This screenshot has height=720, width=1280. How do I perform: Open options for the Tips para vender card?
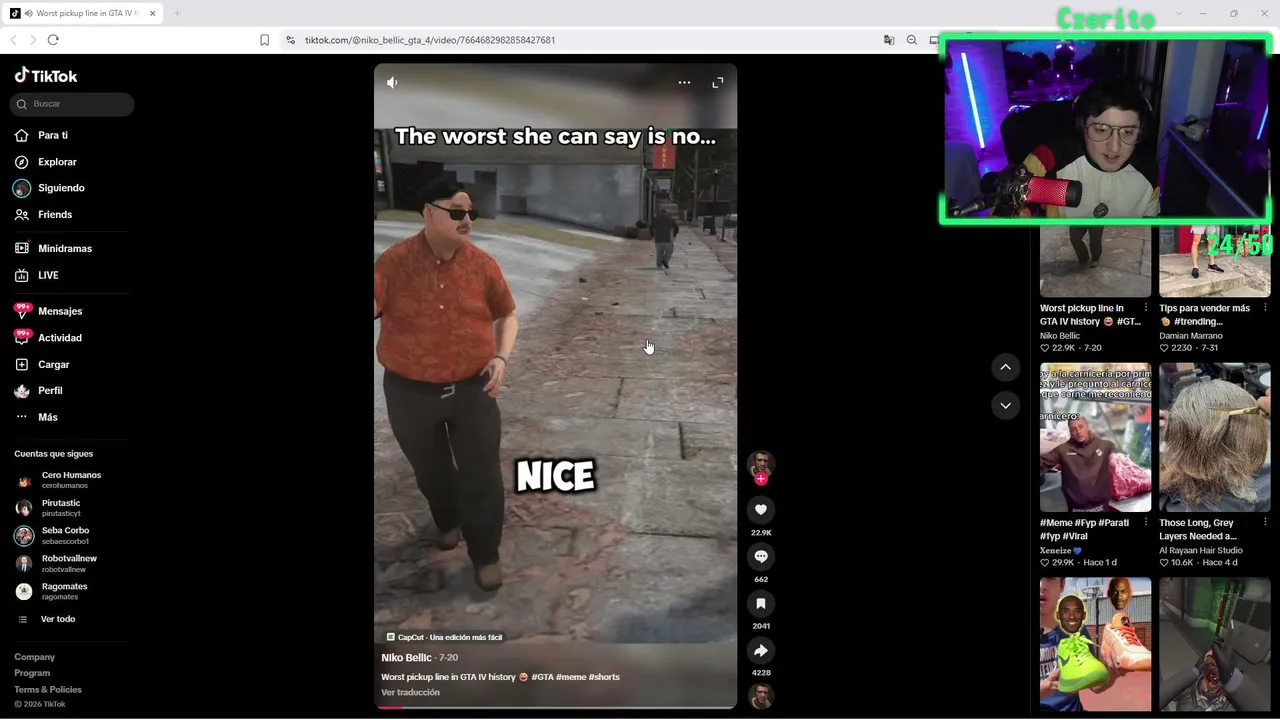[1265, 308]
